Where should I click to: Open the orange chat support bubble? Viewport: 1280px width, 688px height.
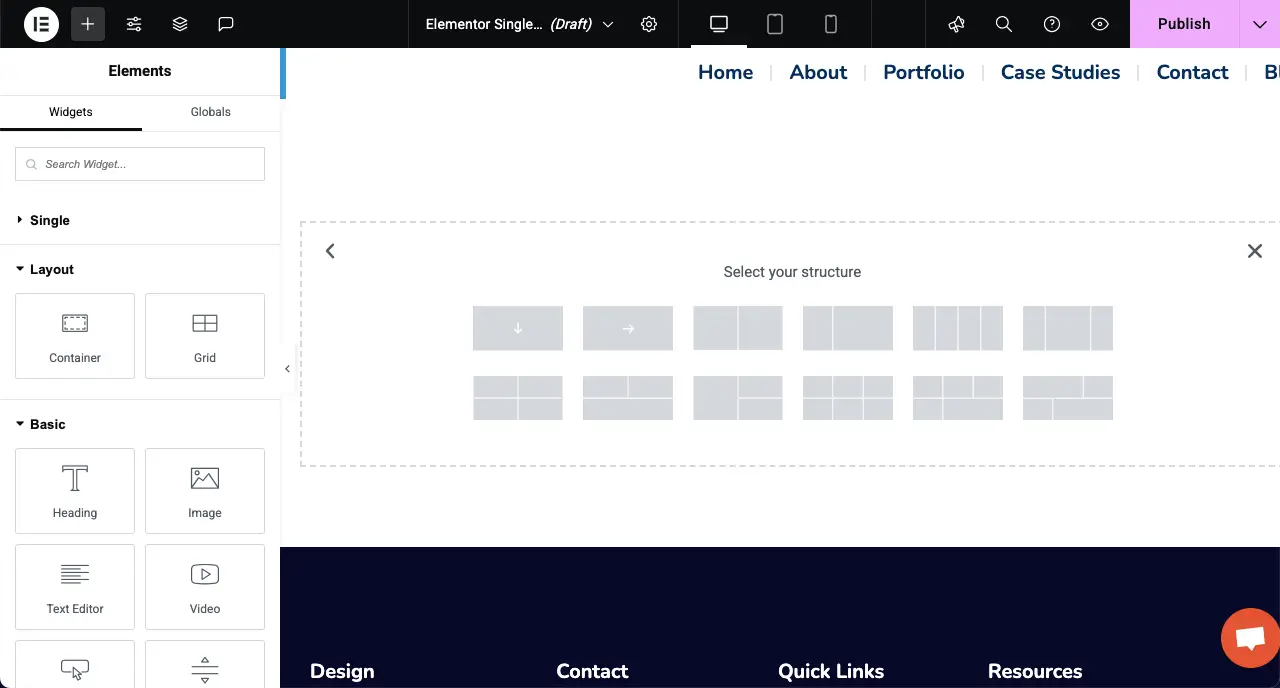click(x=1250, y=638)
